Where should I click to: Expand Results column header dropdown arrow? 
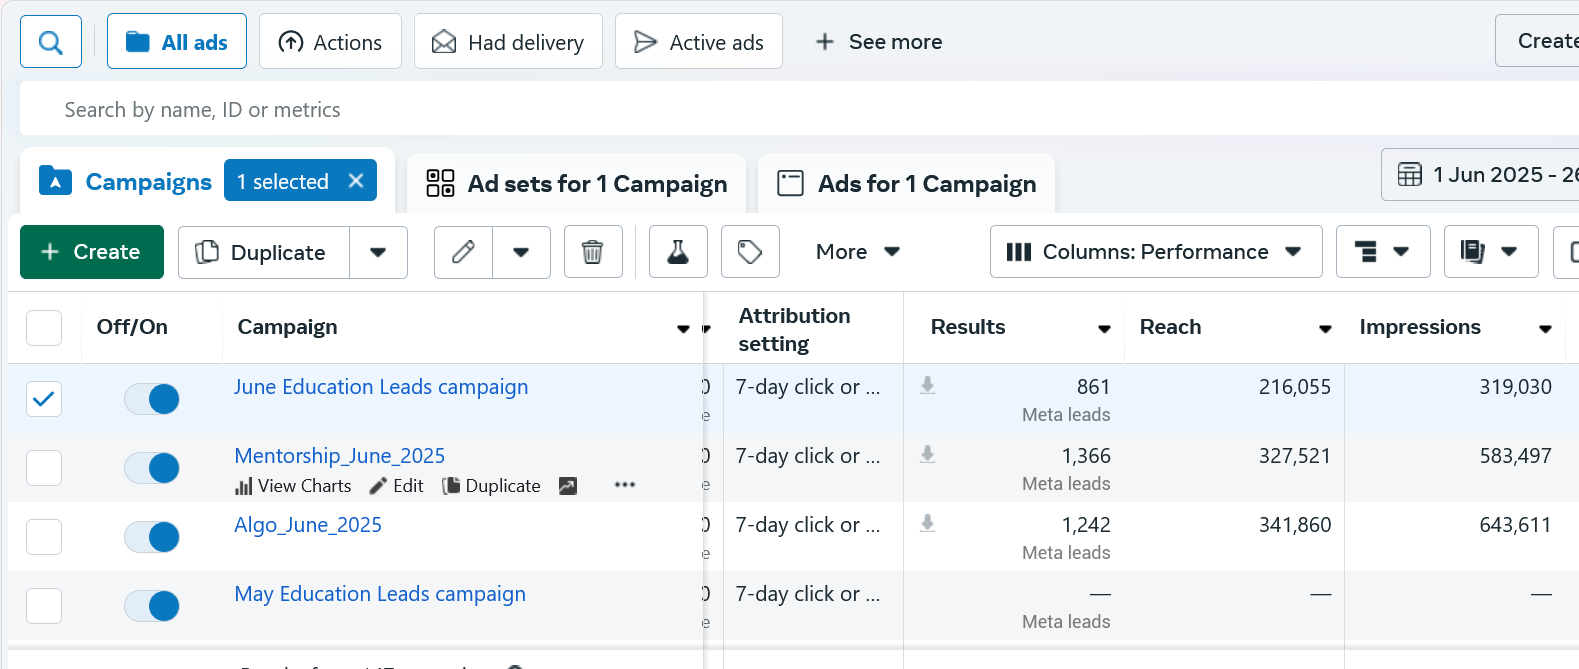pos(1104,329)
